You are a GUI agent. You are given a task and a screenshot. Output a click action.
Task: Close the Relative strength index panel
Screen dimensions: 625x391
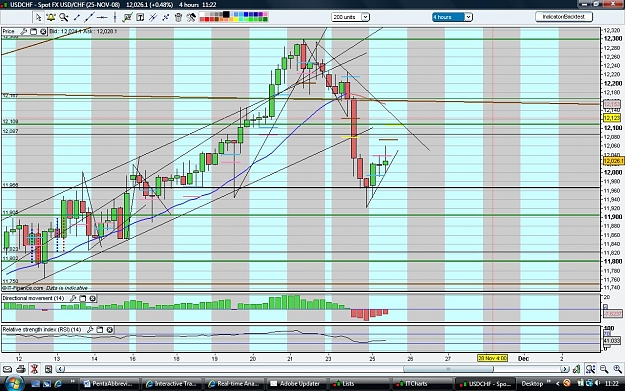(x=110, y=330)
